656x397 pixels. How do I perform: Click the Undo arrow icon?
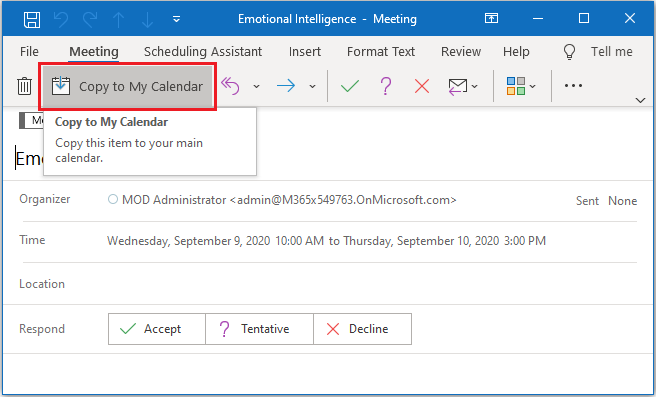pos(61,19)
